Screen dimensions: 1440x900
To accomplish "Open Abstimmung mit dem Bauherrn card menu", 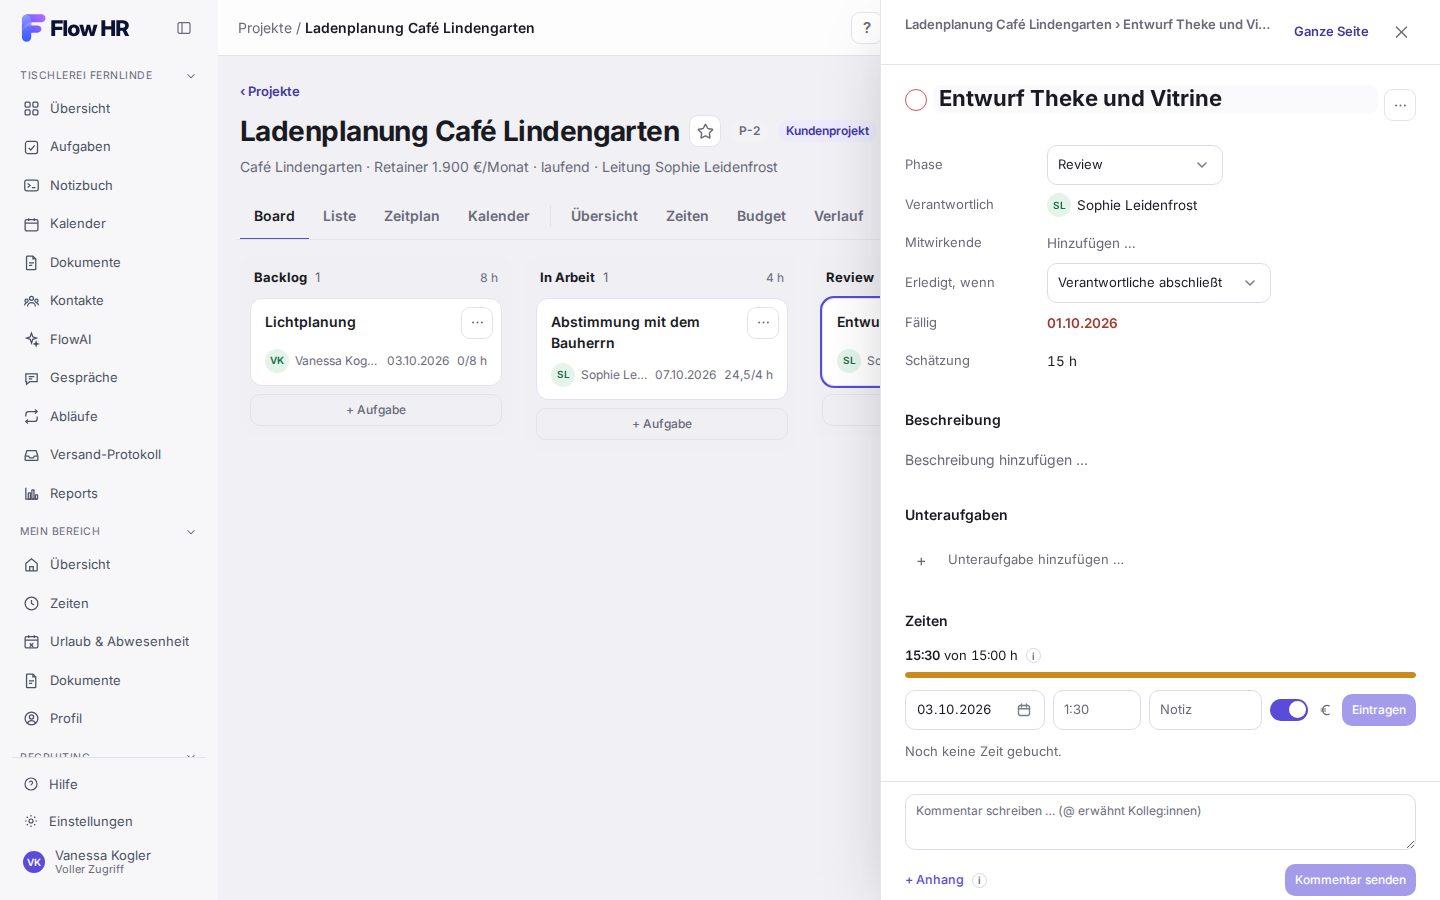I will point(763,322).
